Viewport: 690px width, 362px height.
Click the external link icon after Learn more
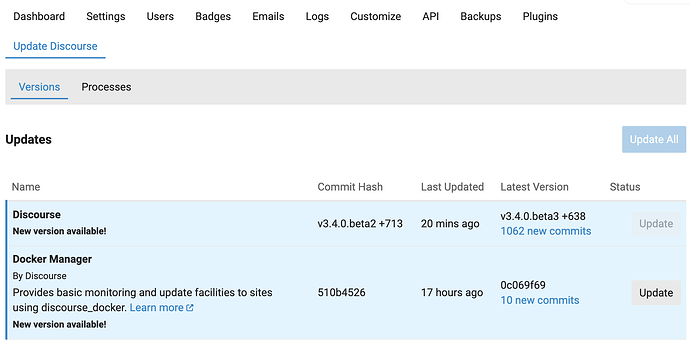coord(190,307)
